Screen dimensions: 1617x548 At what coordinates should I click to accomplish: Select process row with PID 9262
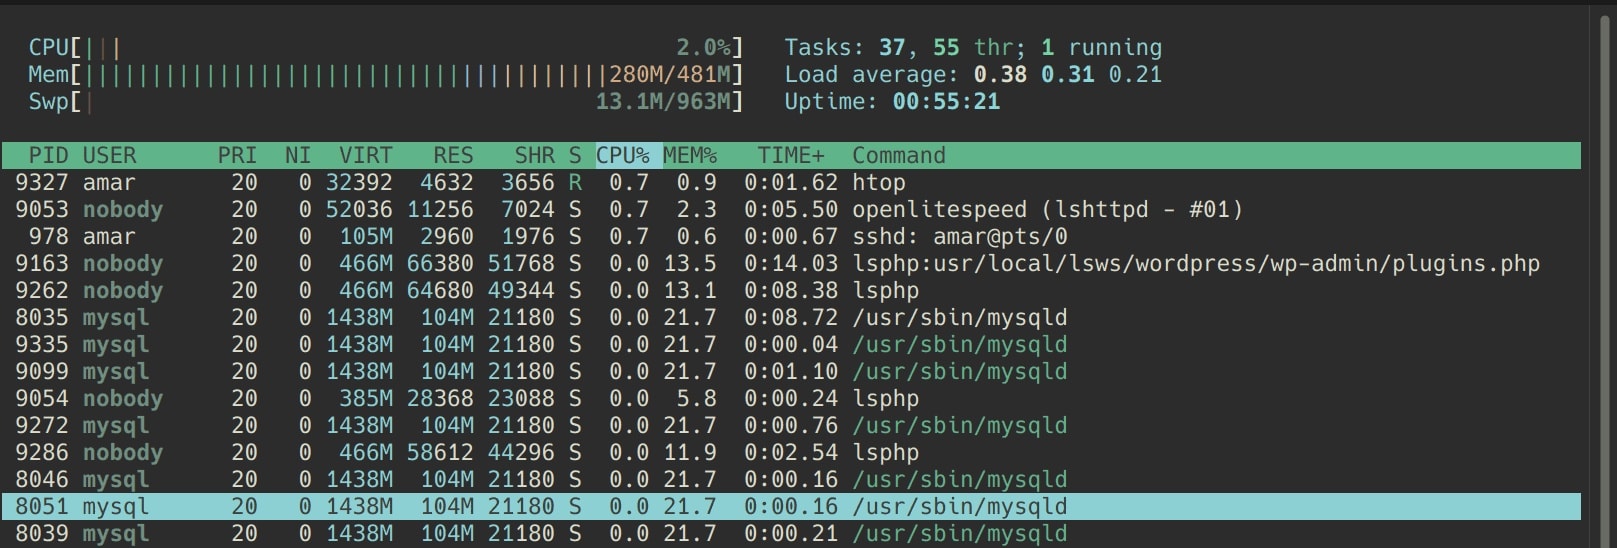[791, 291]
